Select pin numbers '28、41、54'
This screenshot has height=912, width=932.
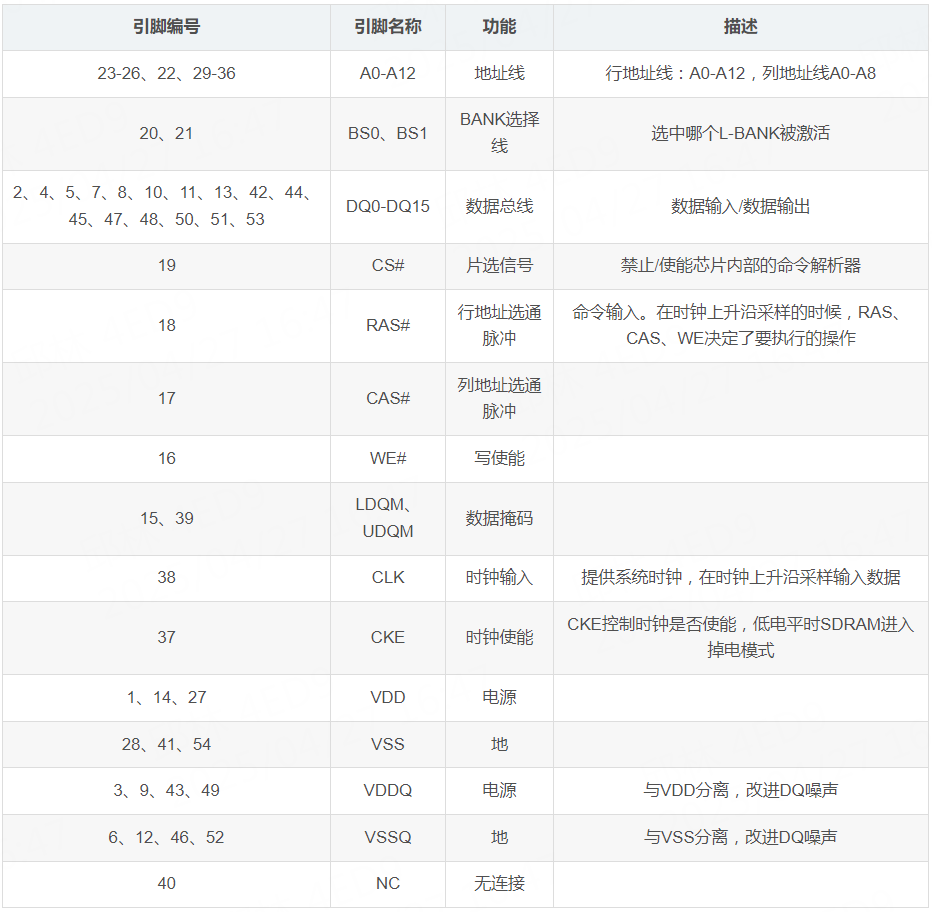coord(166,744)
